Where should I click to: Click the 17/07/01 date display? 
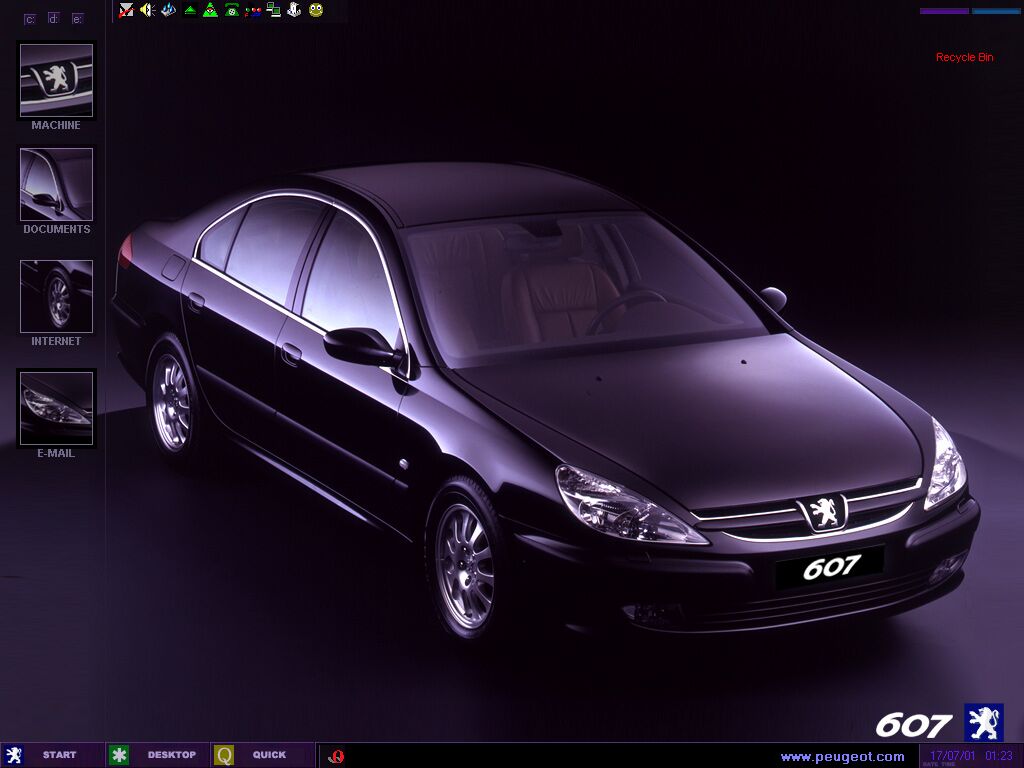pos(952,756)
